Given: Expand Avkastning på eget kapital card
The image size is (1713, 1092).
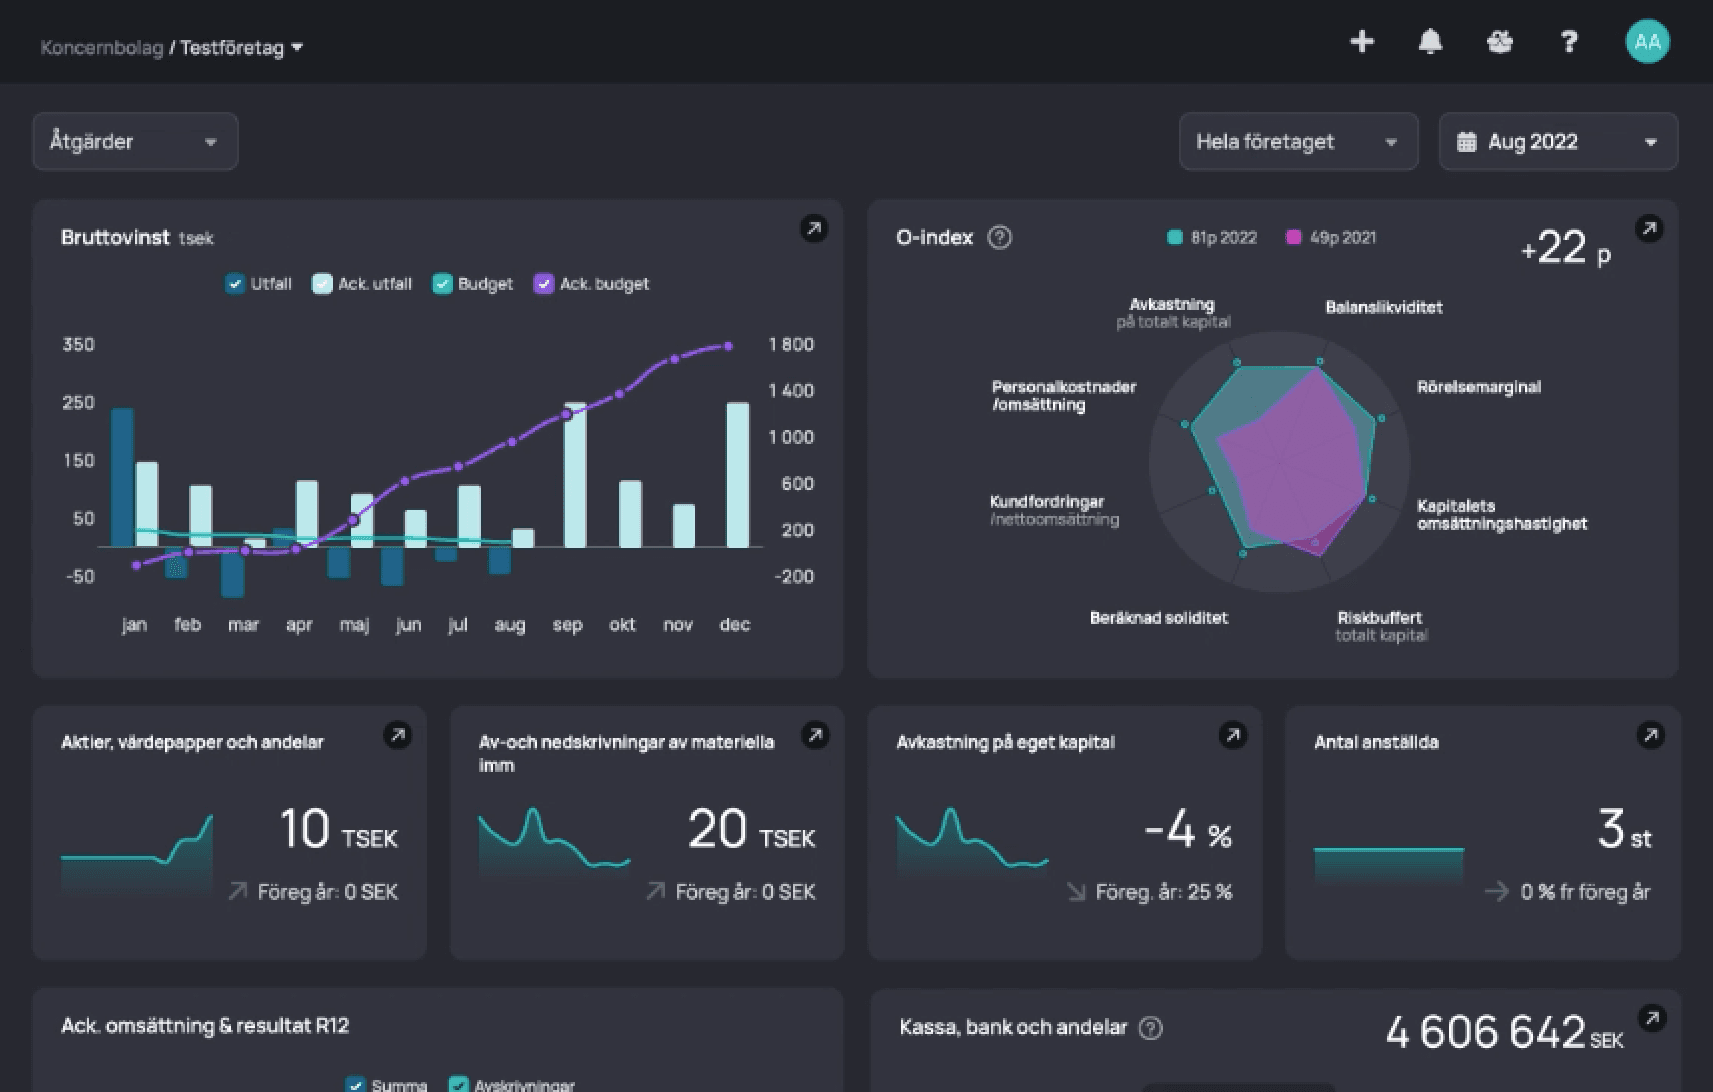Looking at the screenshot, I should click(x=1232, y=736).
